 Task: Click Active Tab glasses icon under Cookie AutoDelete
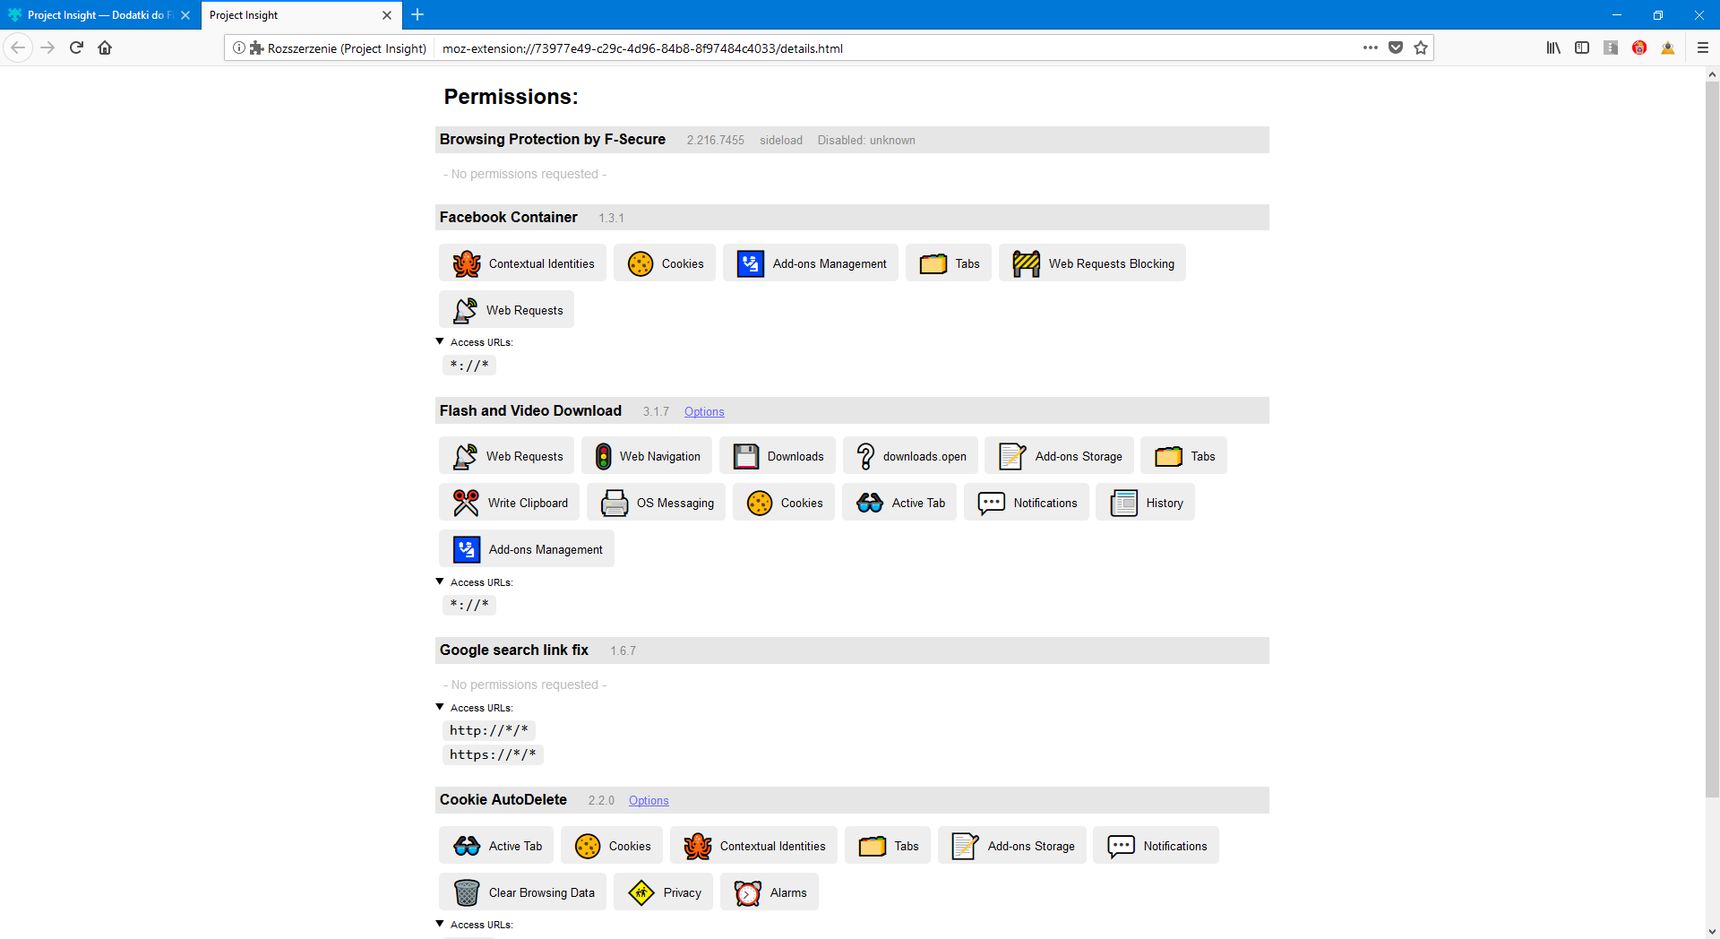[467, 846]
